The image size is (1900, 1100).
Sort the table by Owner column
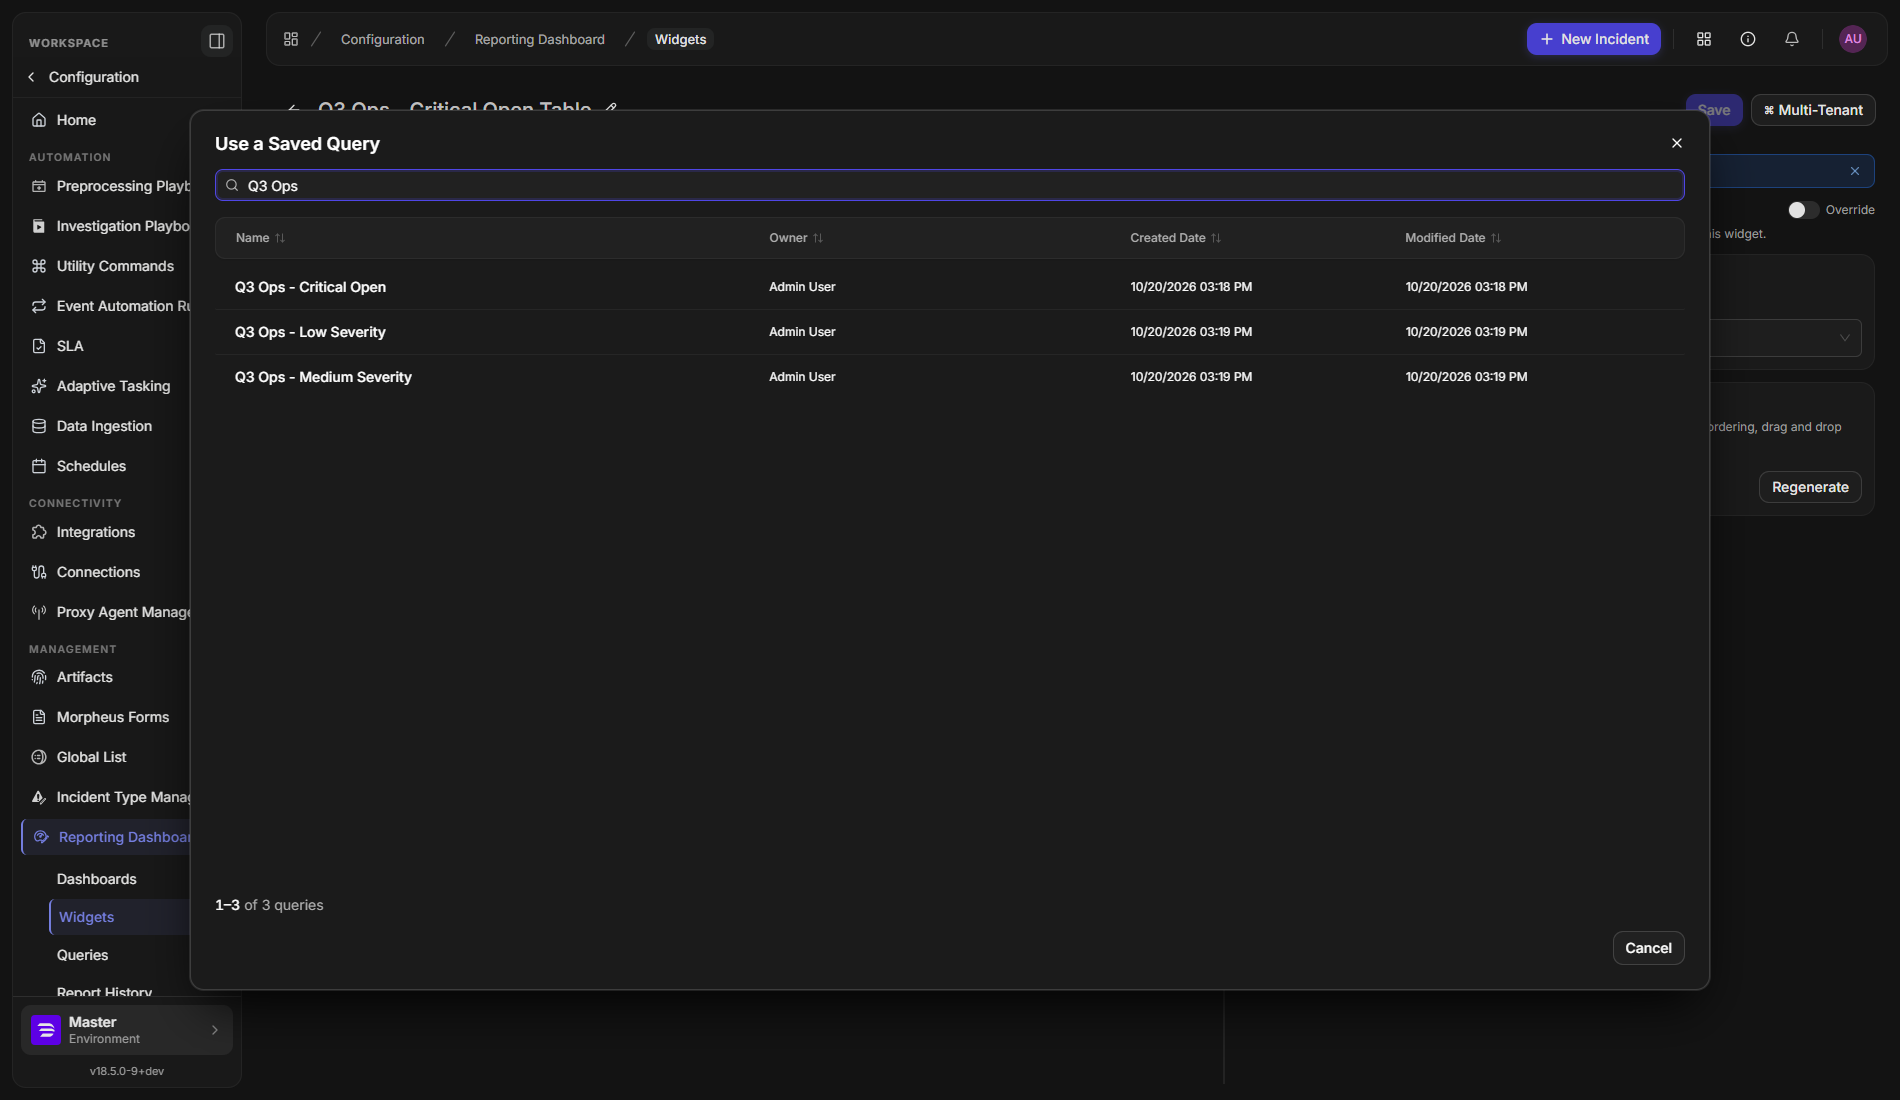pyautogui.click(x=796, y=238)
